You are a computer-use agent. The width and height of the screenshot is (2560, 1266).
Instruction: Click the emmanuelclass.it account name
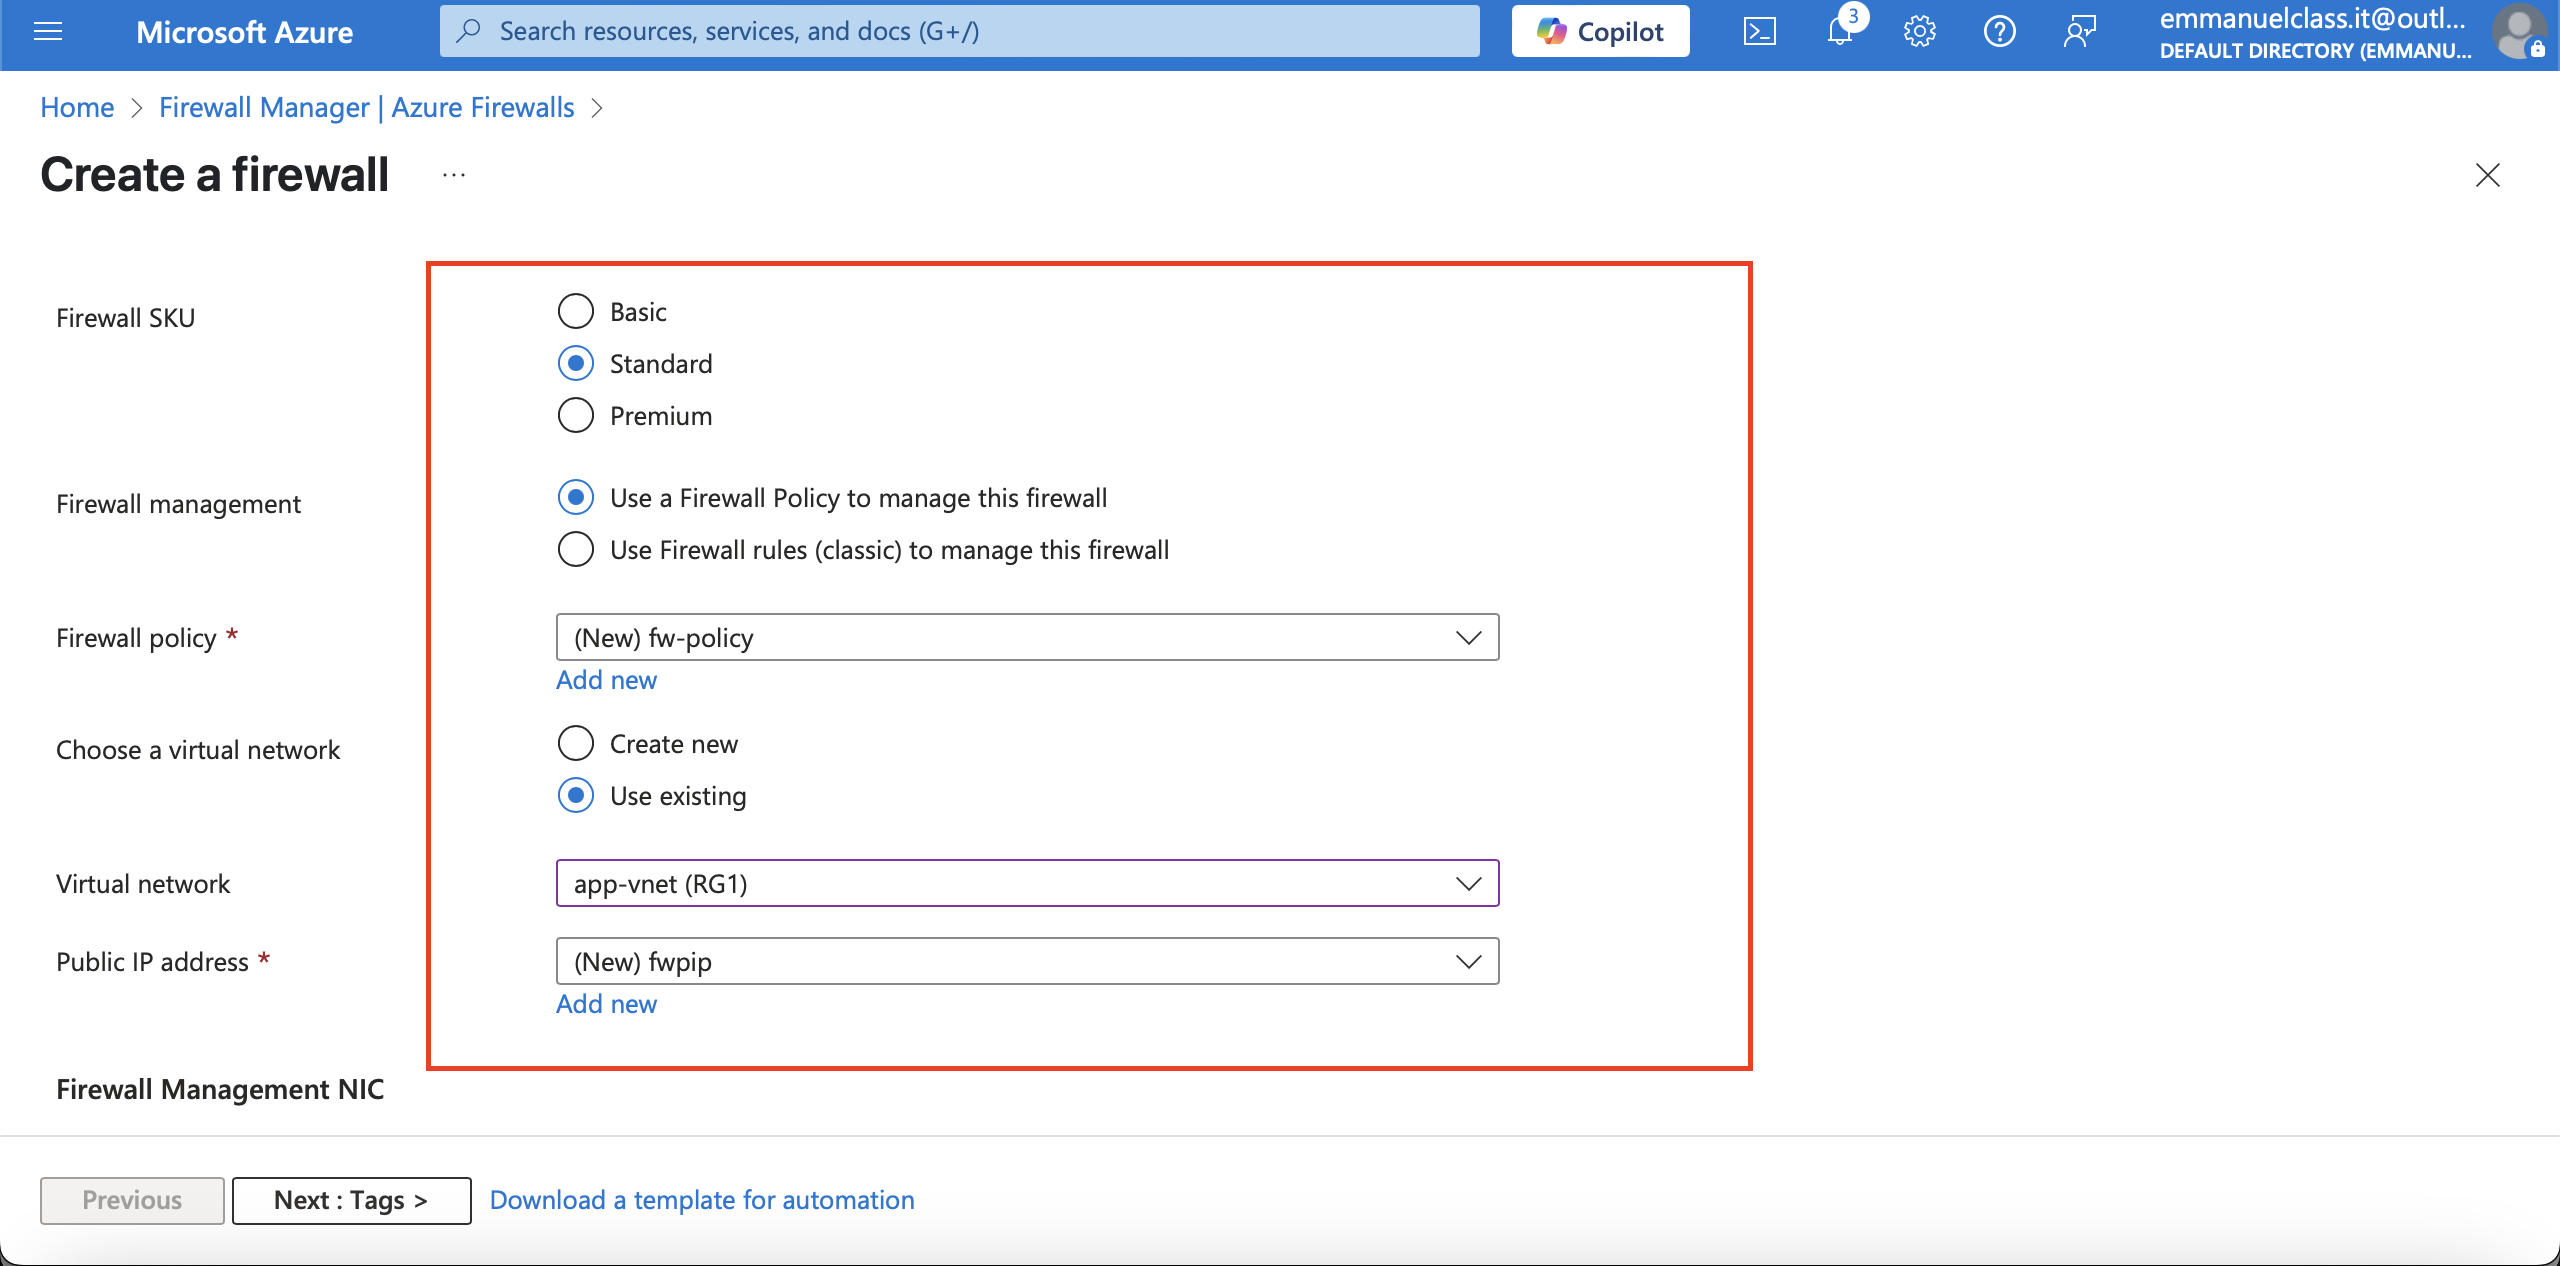coord(2312,19)
